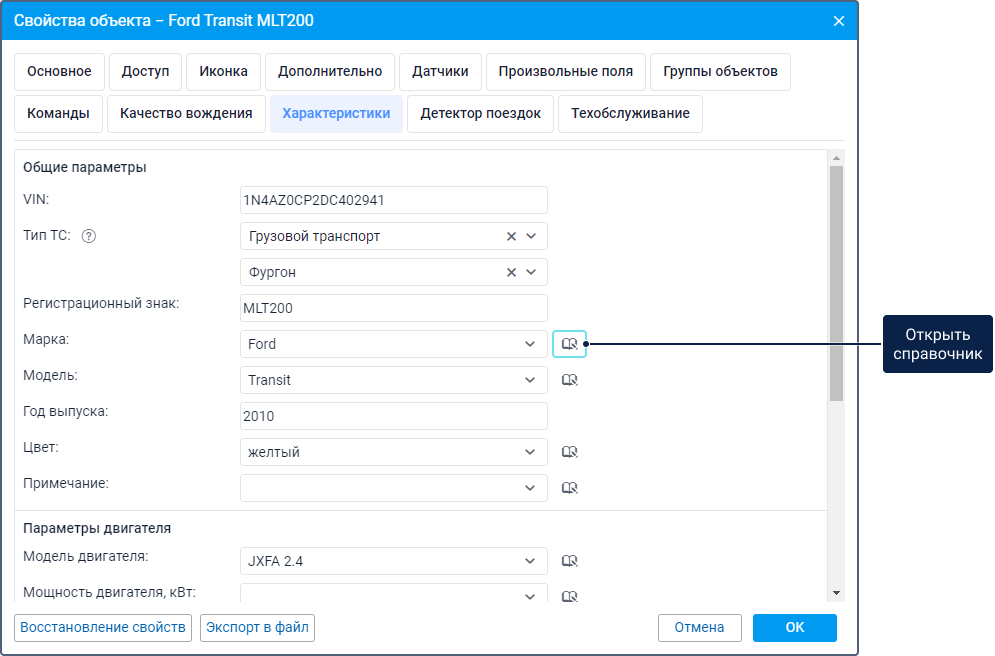Screen dimensions: 995x656
Task: Go to the Детектор поездок tab
Action: [x=480, y=114]
